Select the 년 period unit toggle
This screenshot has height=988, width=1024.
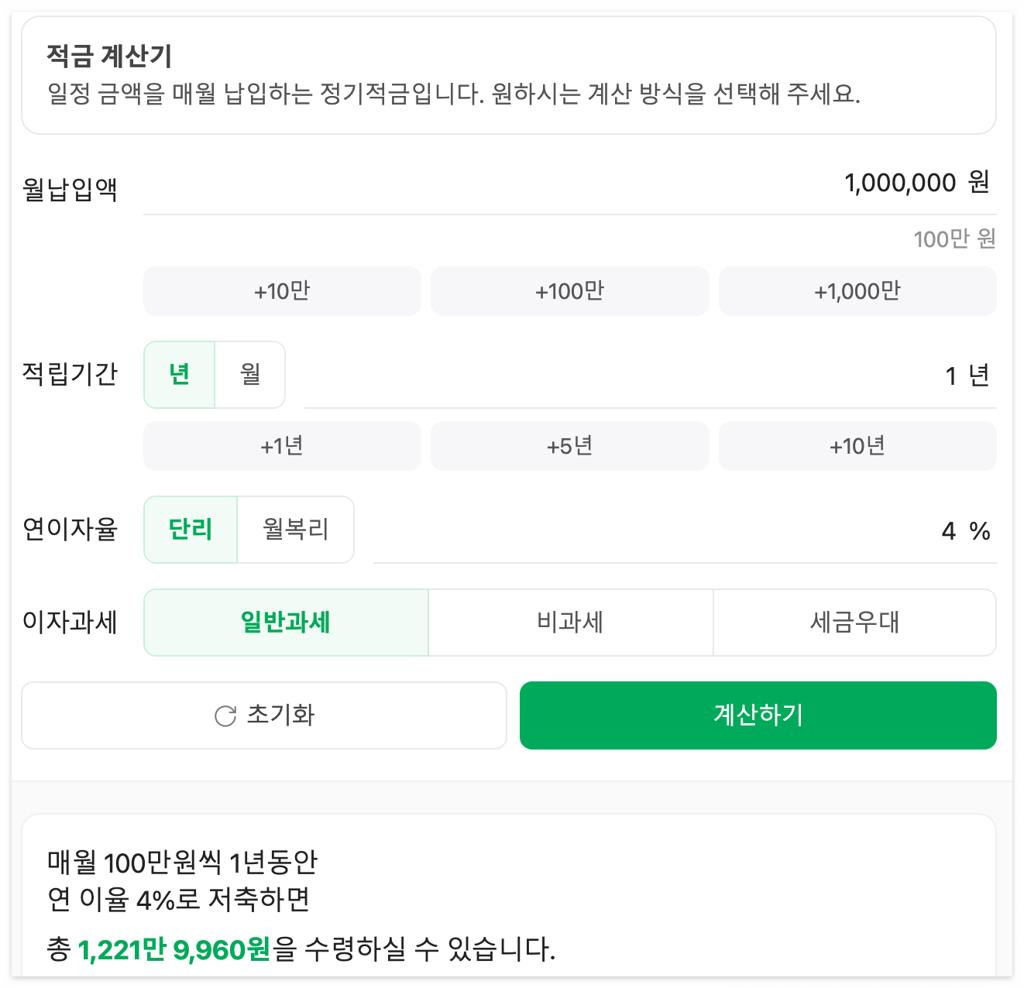coord(179,374)
